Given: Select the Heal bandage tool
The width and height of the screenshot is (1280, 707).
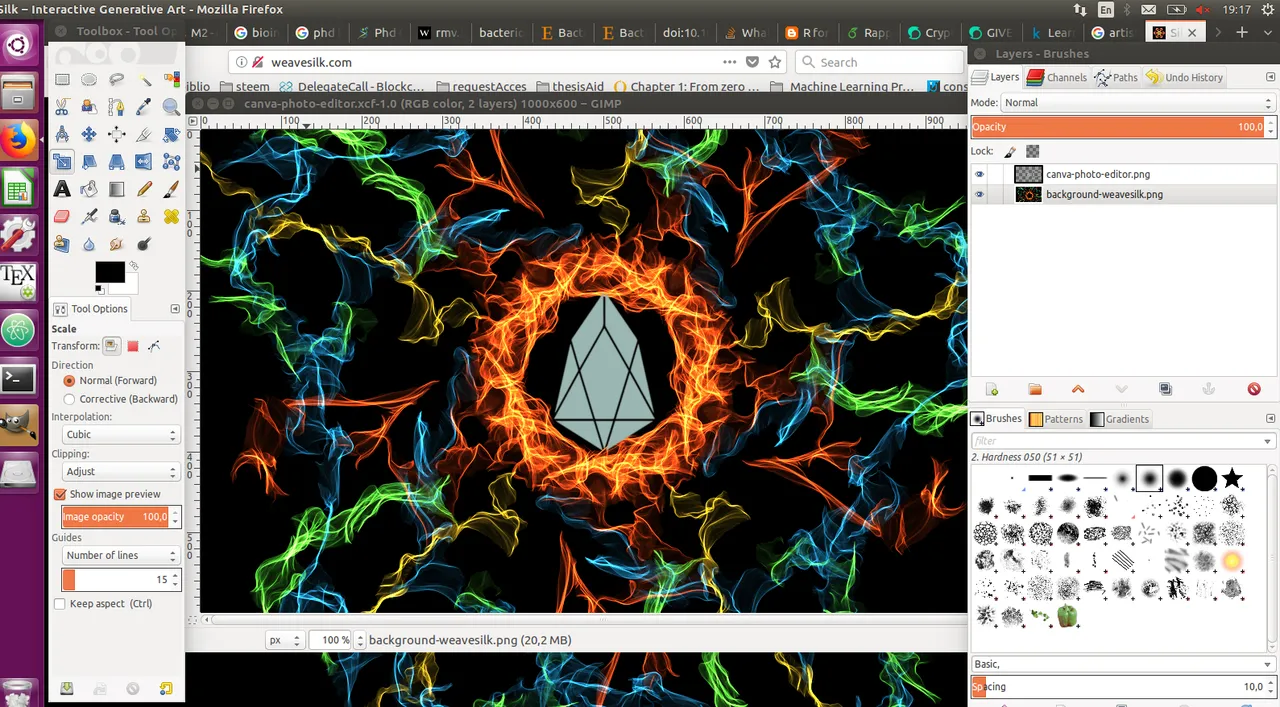Looking at the screenshot, I should 171,215.
